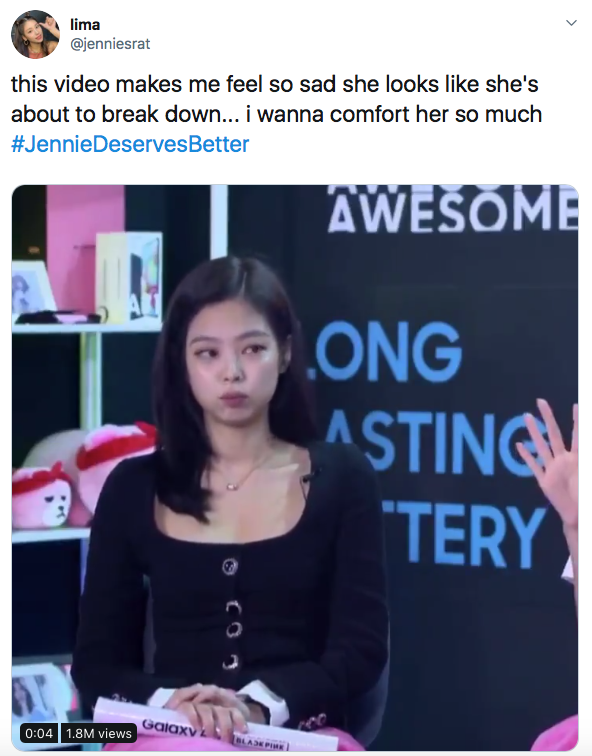This screenshot has width=592, height=756.
Task: Expand the tweet options chevron
Action: (x=571, y=23)
